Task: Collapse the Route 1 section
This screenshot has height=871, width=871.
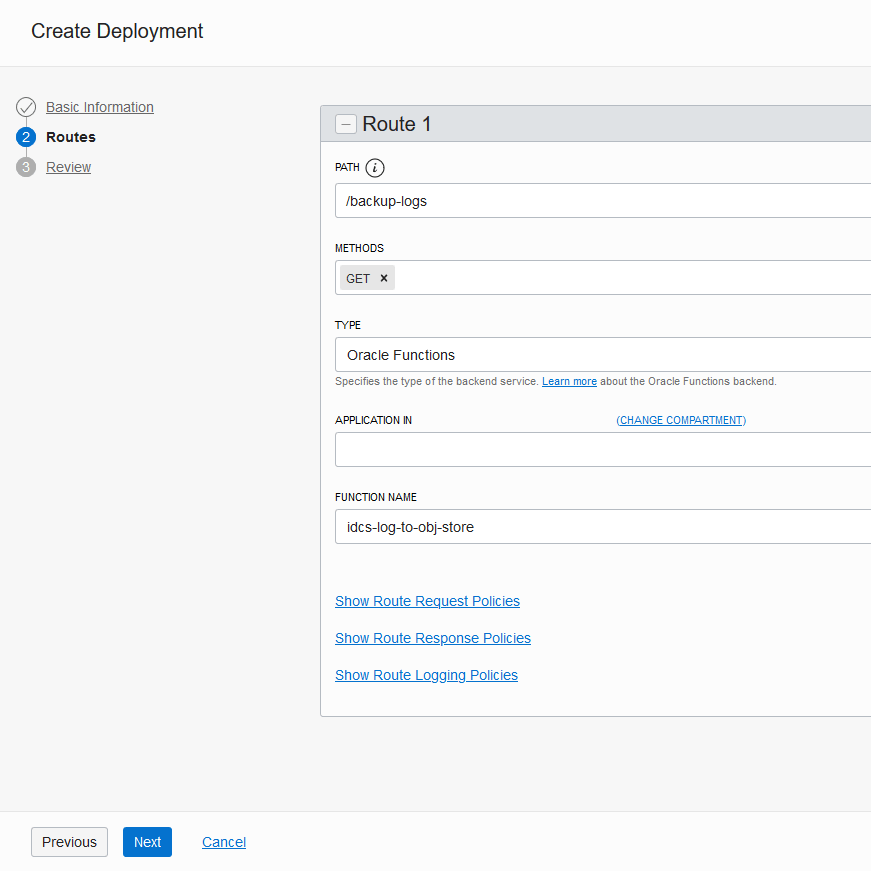Action: pyautogui.click(x=346, y=124)
